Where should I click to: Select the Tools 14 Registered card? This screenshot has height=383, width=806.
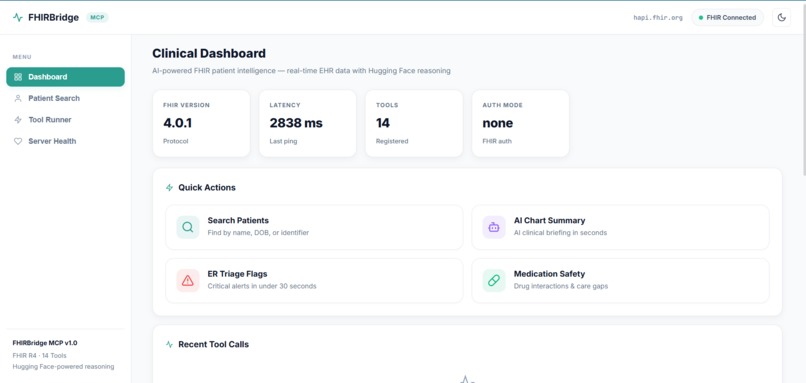pyautogui.click(x=414, y=123)
